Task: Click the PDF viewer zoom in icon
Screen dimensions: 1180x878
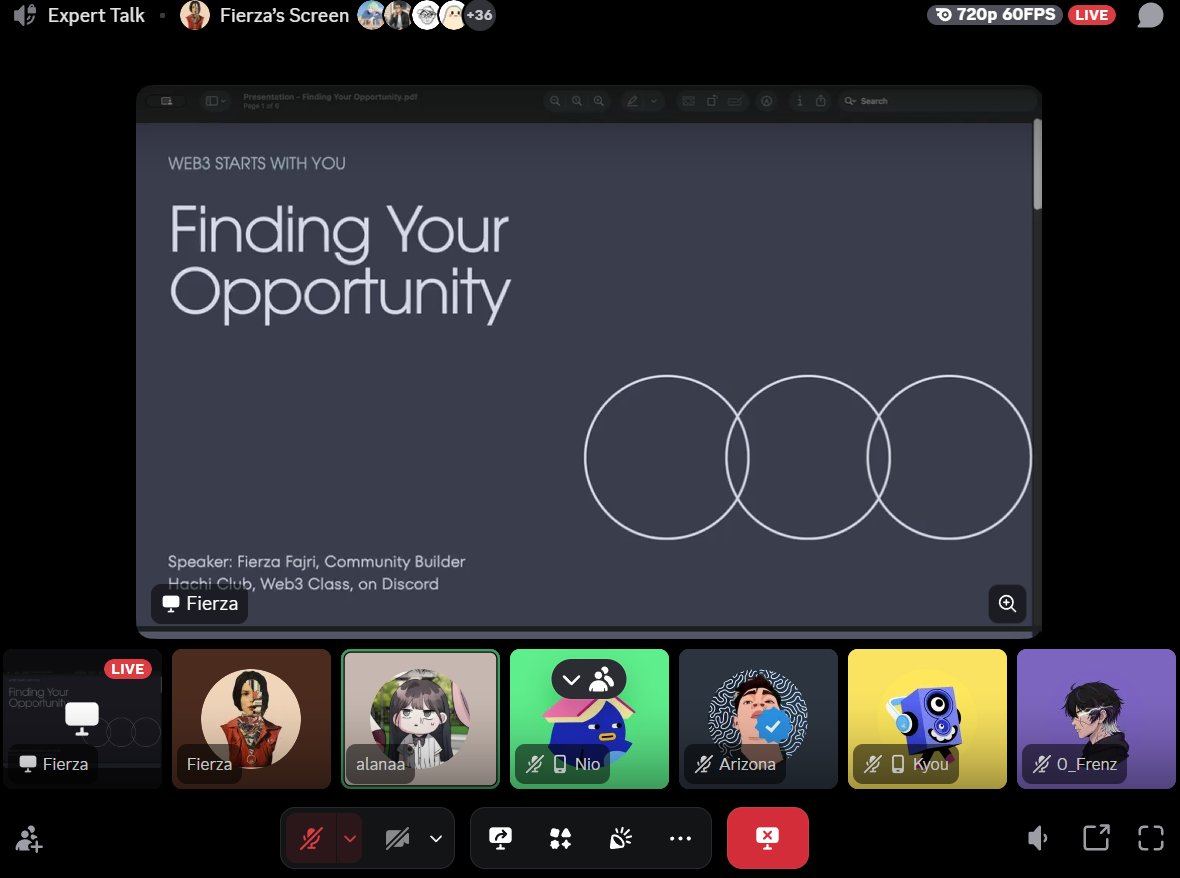Action: pyautogui.click(x=598, y=101)
